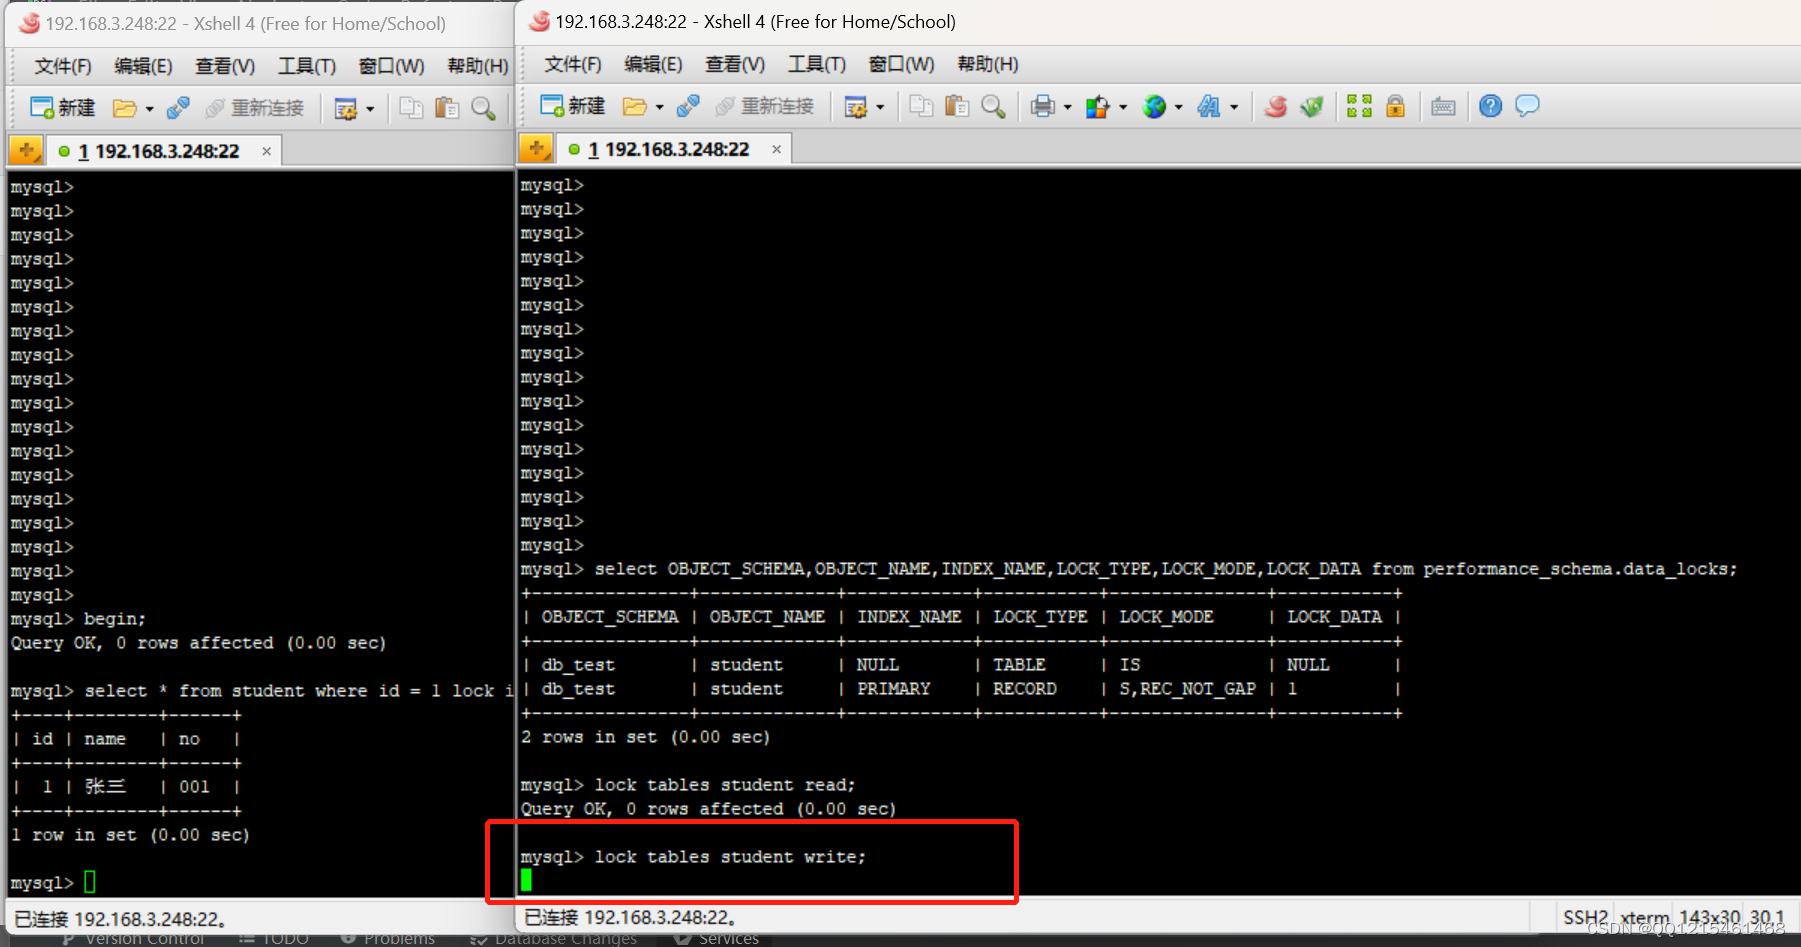Expand properties dropdown arrow in right window

(x=880, y=107)
